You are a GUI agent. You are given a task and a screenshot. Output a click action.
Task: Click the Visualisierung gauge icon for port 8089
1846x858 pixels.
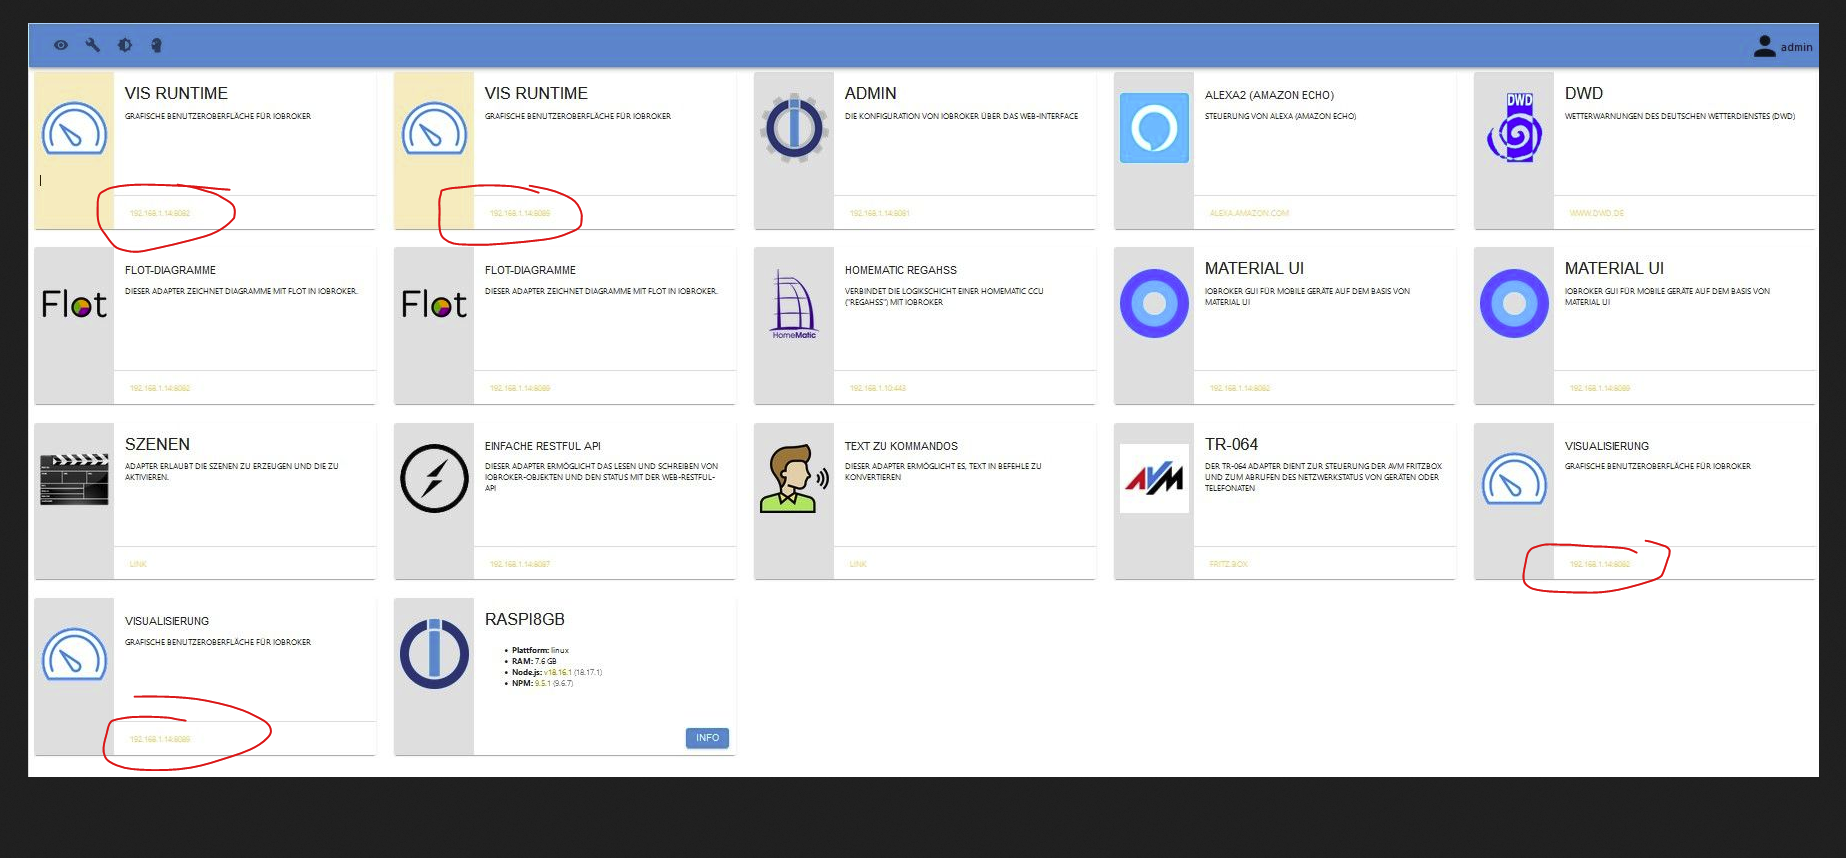(x=74, y=655)
